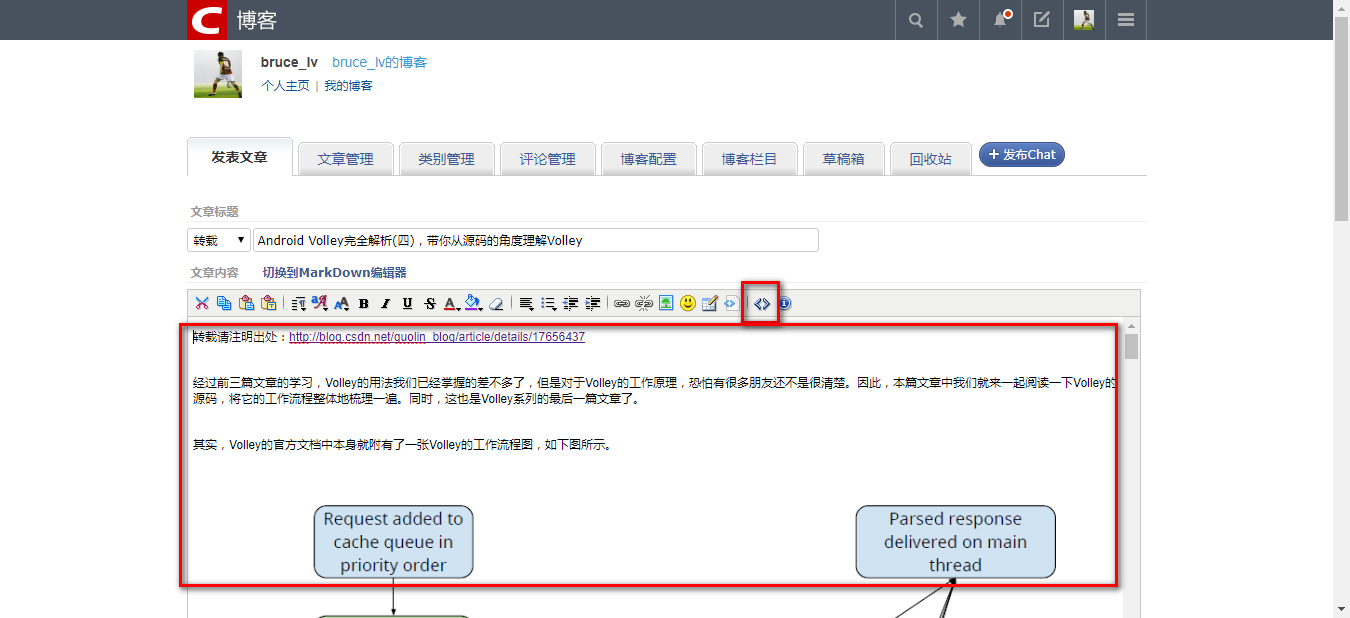The height and width of the screenshot is (618, 1350).
Task: Switch to the 类别管理 tab
Action: [447, 159]
